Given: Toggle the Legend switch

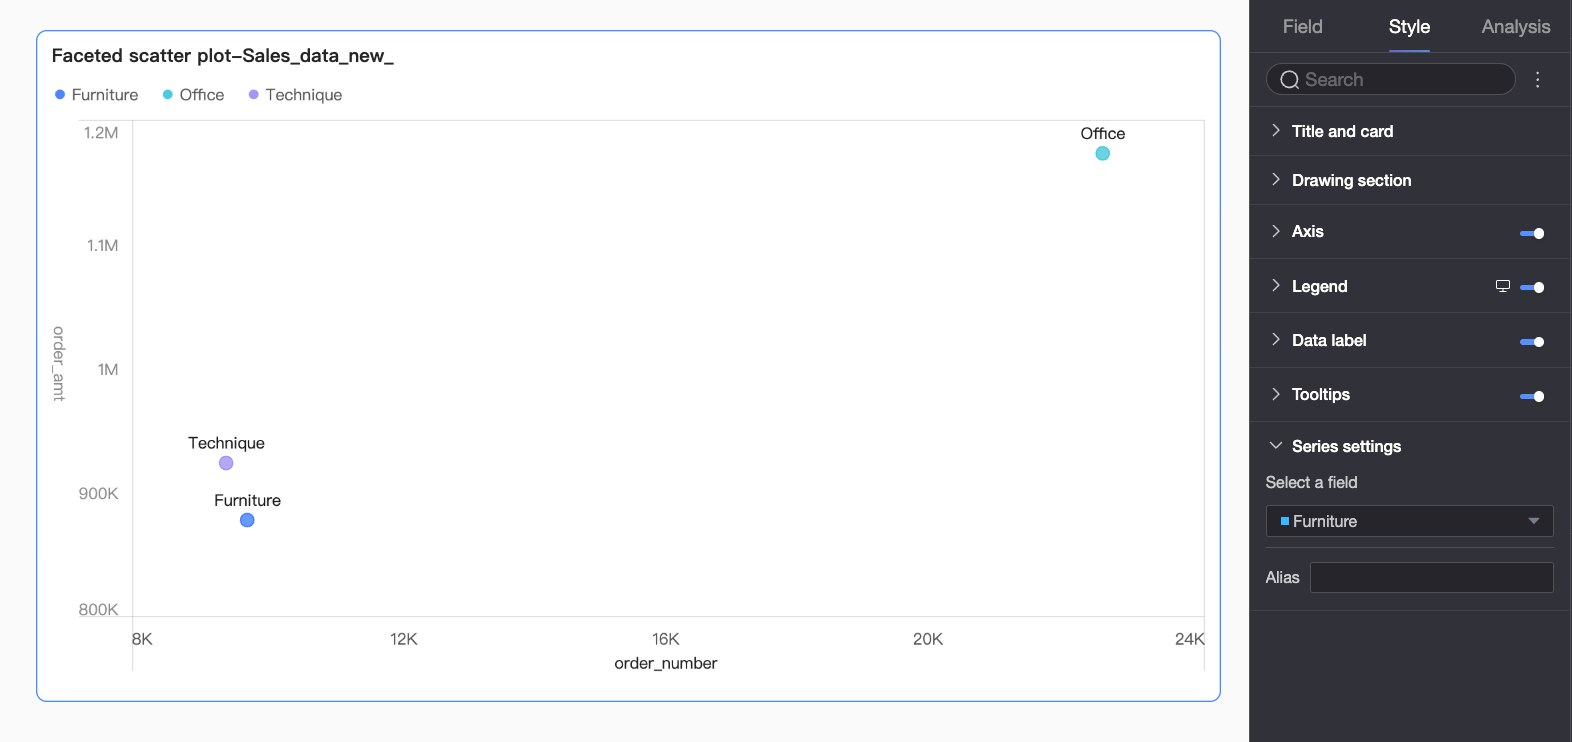Looking at the screenshot, I should pyautogui.click(x=1532, y=287).
